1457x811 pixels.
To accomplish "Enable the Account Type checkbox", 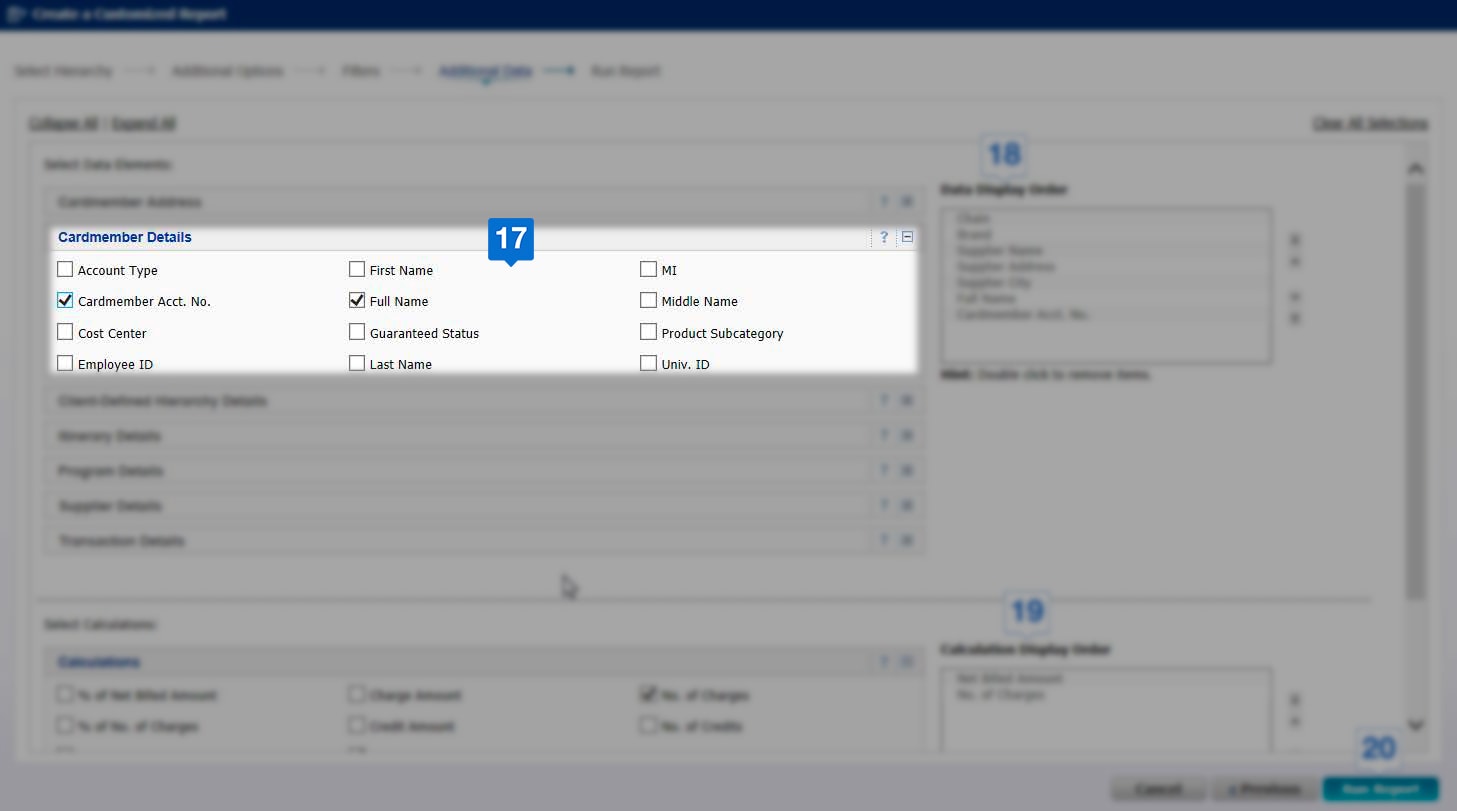I will (x=65, y=269).
